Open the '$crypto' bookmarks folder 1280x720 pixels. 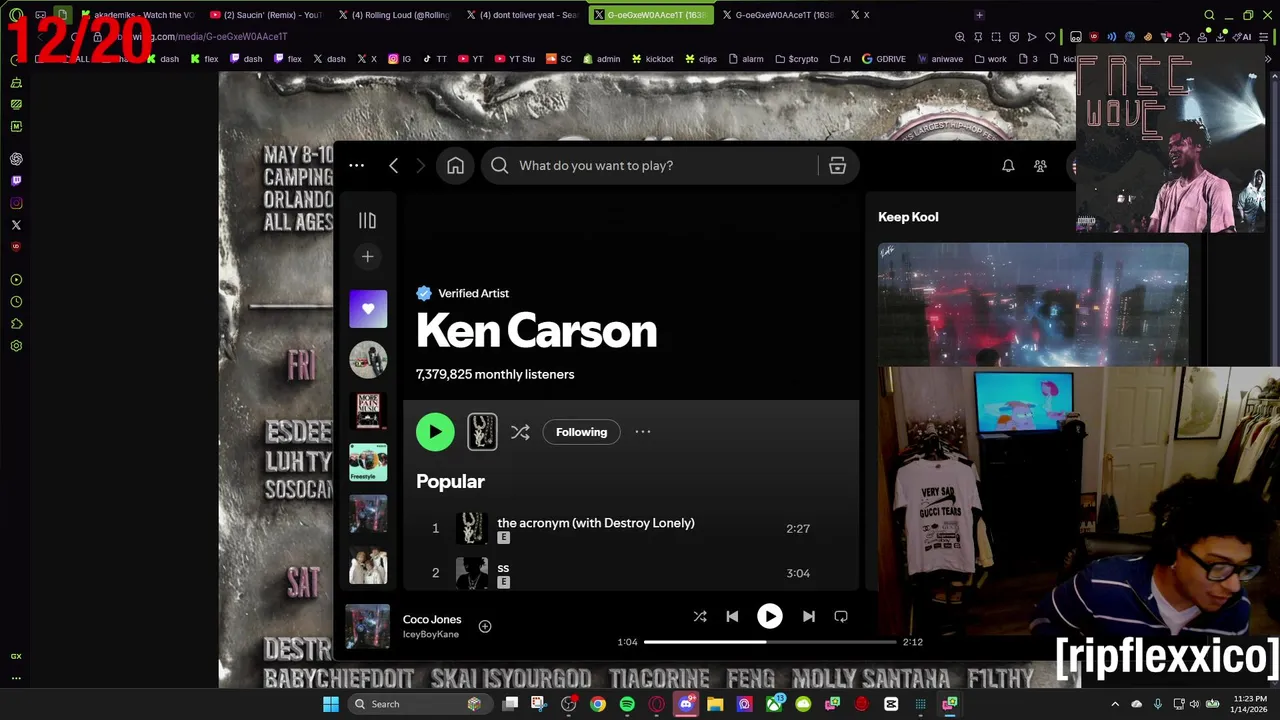(798, 59)
